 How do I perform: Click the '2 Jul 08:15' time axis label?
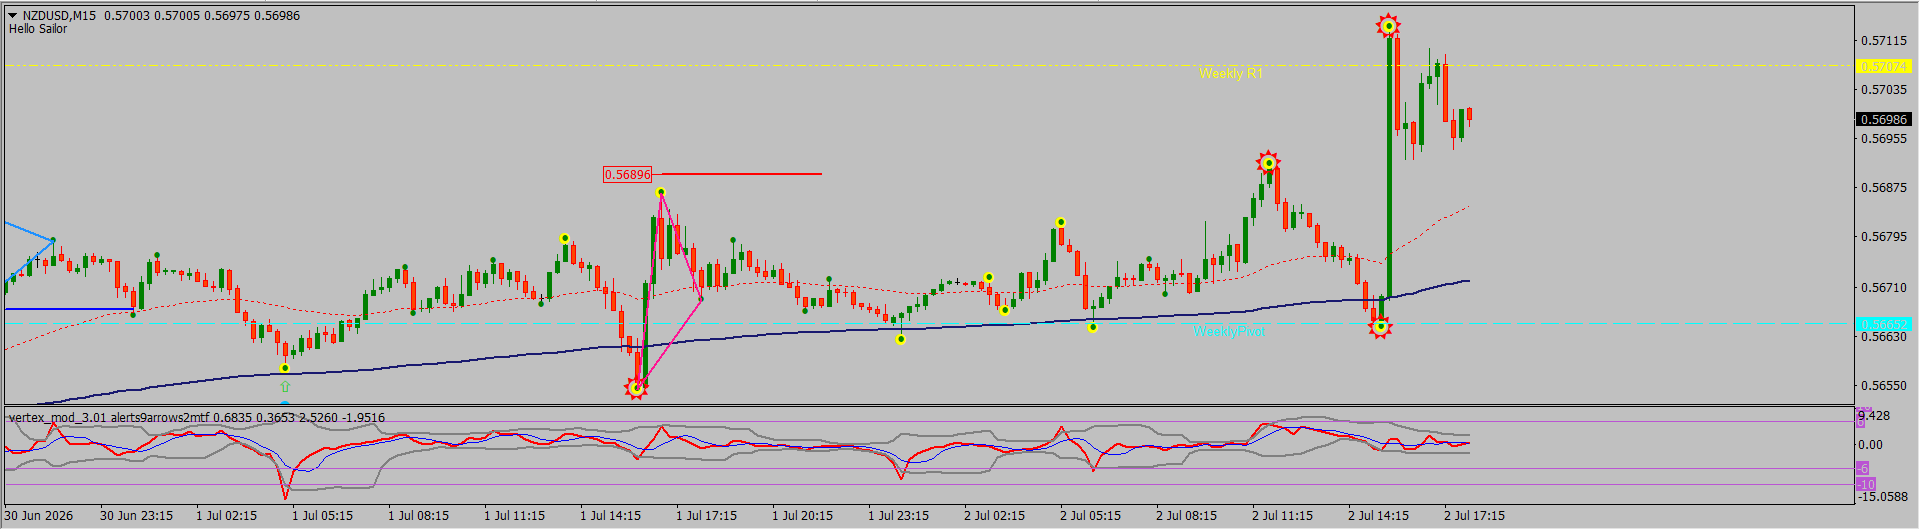pos(1187,516)
